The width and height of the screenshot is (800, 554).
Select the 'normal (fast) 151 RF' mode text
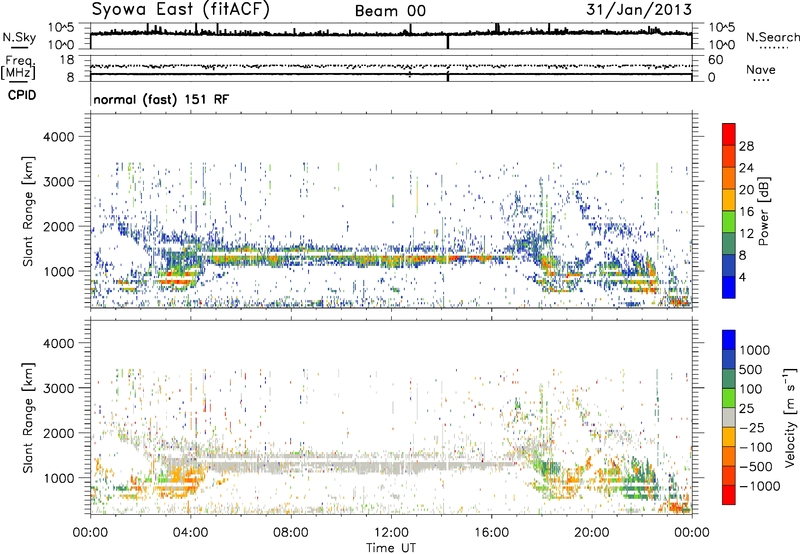(x=161, y=99)
